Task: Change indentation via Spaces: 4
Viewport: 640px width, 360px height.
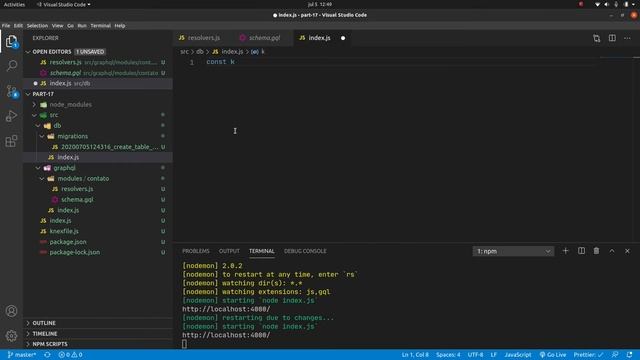Action: [448, 355]
